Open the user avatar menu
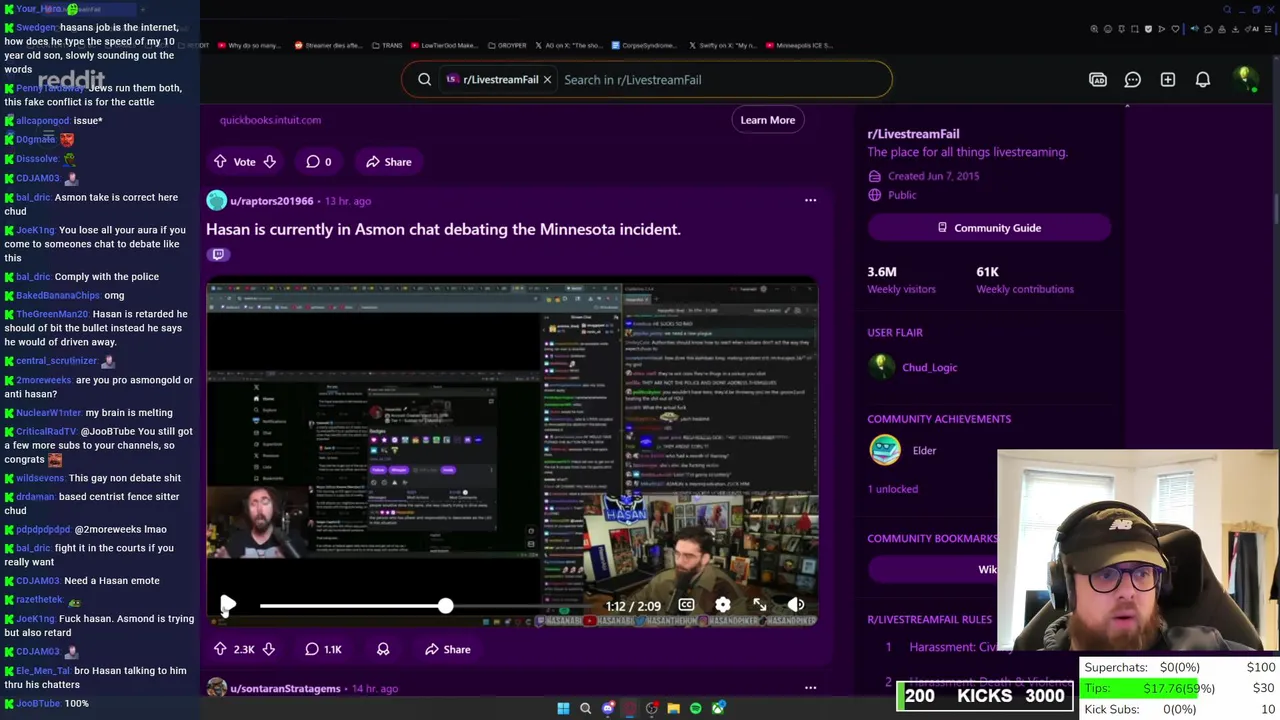1280x720 pixels. pyautogui.click(x=1245, y=79)
